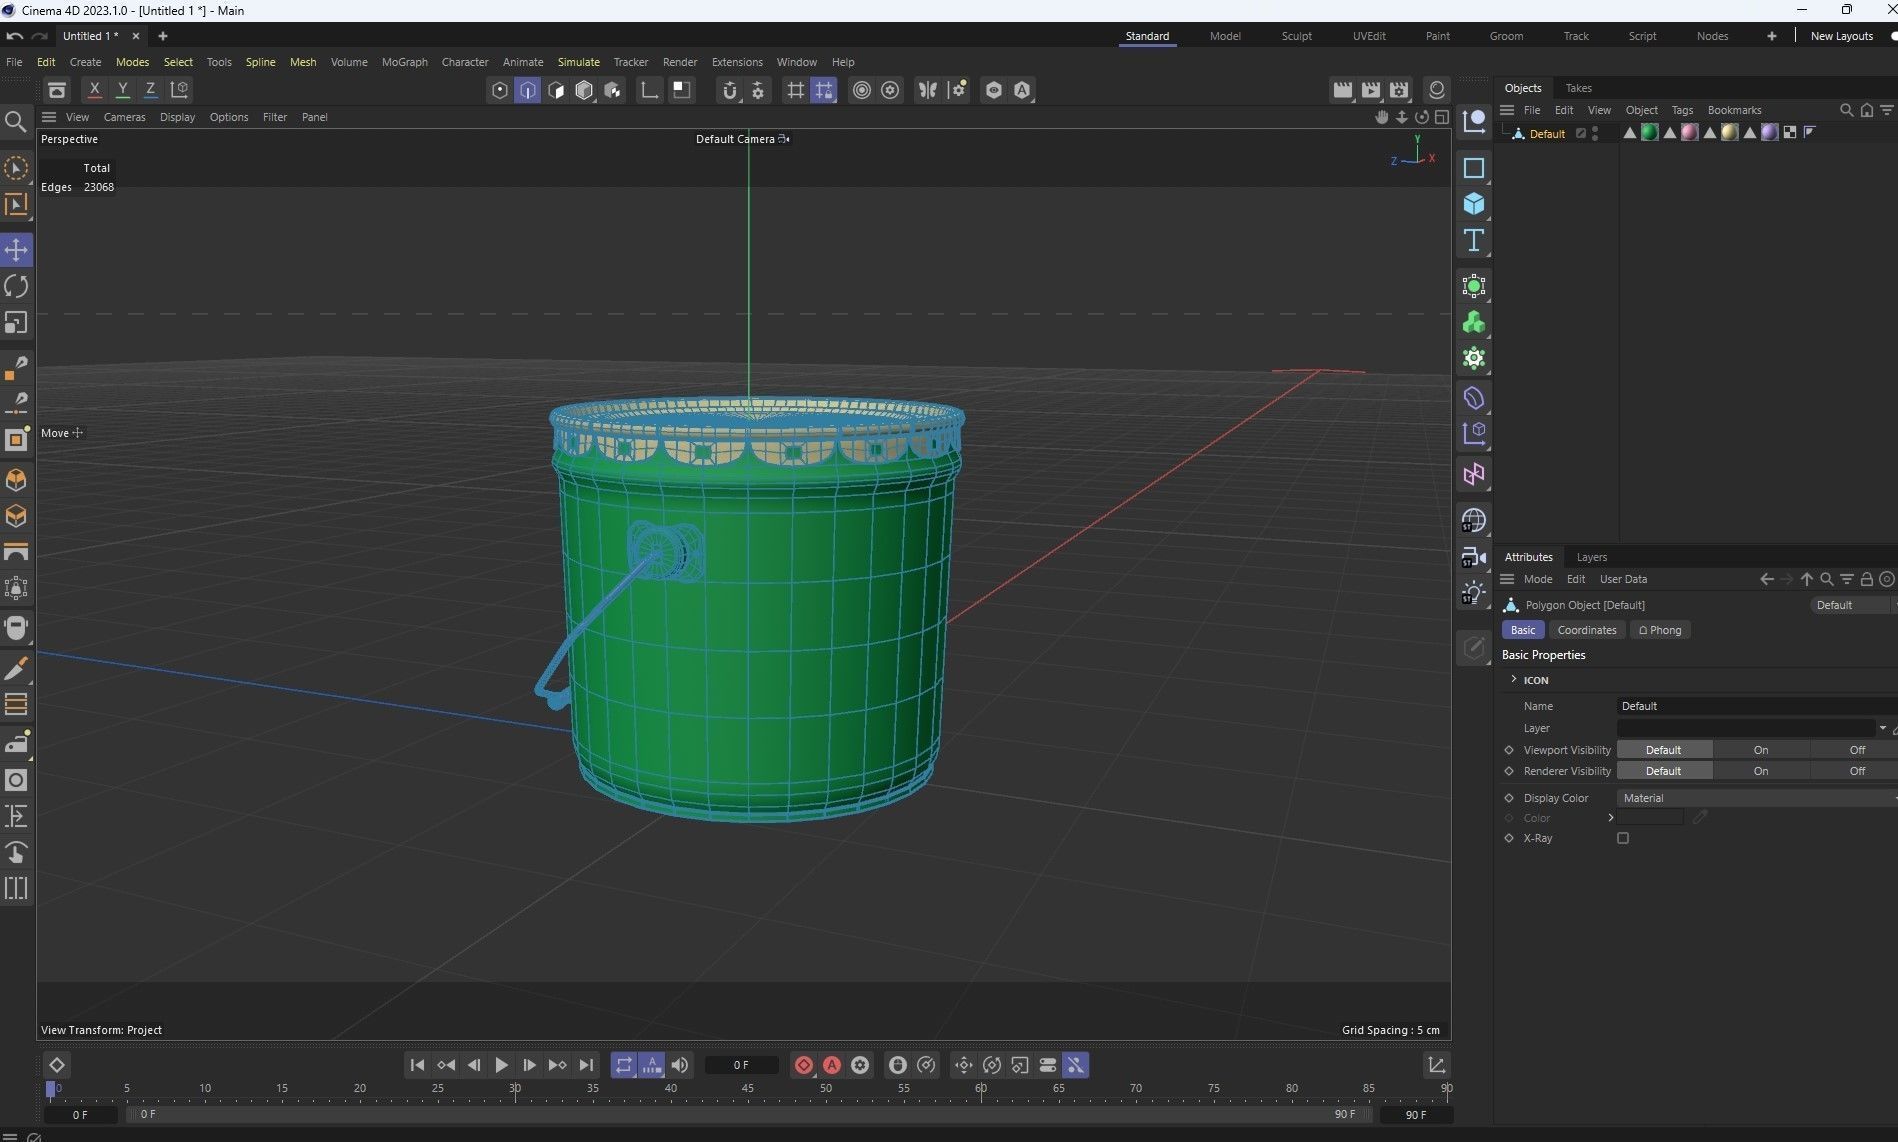Click the search icon in Objects panel
Screen dimensions: 1898x1142
click(1846, 110)
